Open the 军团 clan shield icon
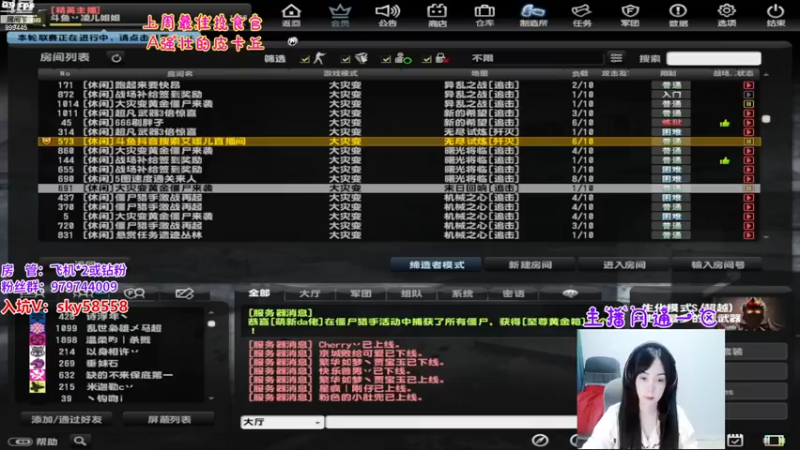The height and width of the screenshot is (450, 800). (x=630, y=15)
